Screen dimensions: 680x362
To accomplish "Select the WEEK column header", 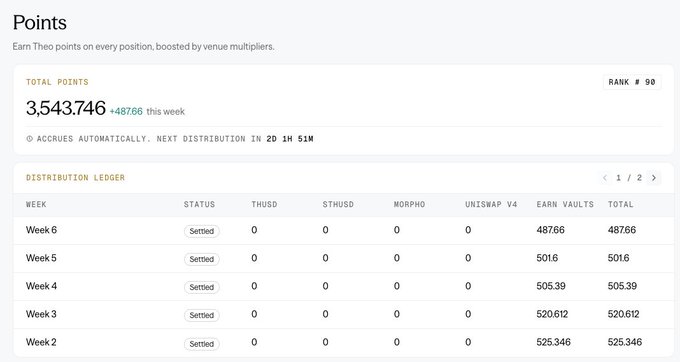I will [x=36, y=204].
